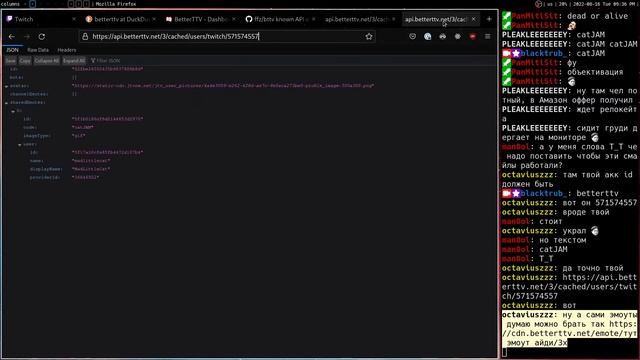Go back with the browser back arrow
This screenshot has height=360, width=640.
tap(11, 37)
